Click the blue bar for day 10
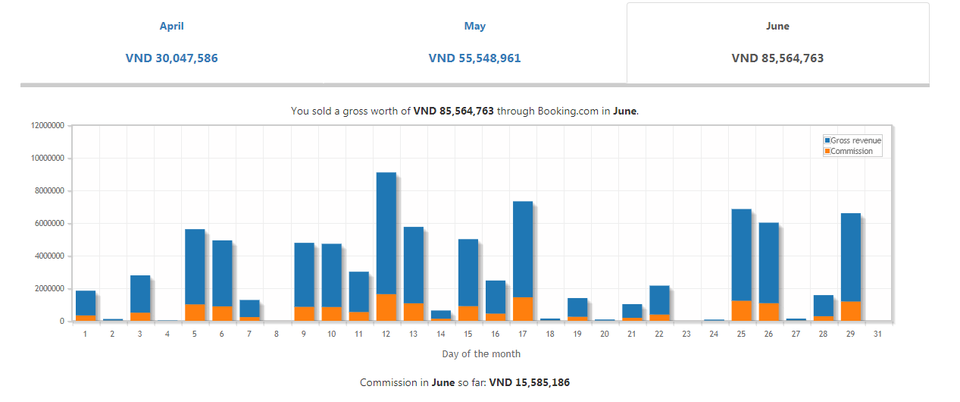Viewport: 960px width, 402px height. tap(331, 275)
